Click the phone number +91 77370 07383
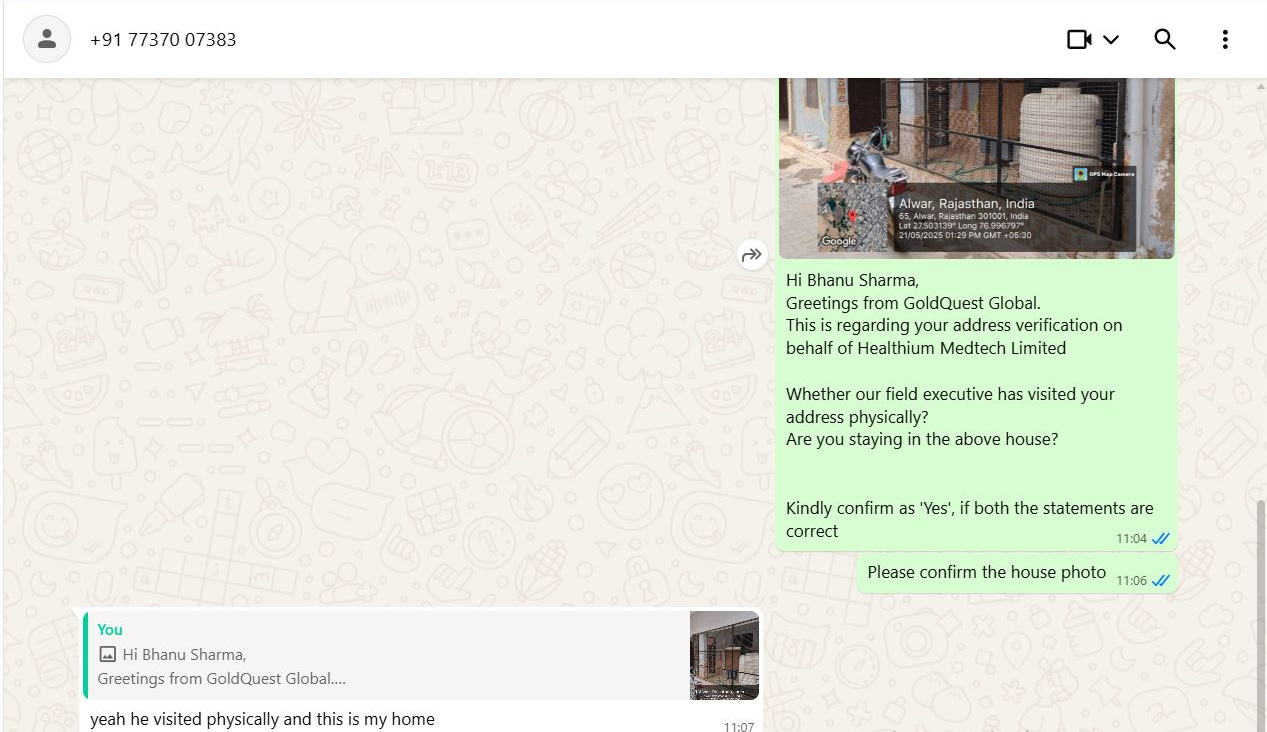 click(163, 40)
